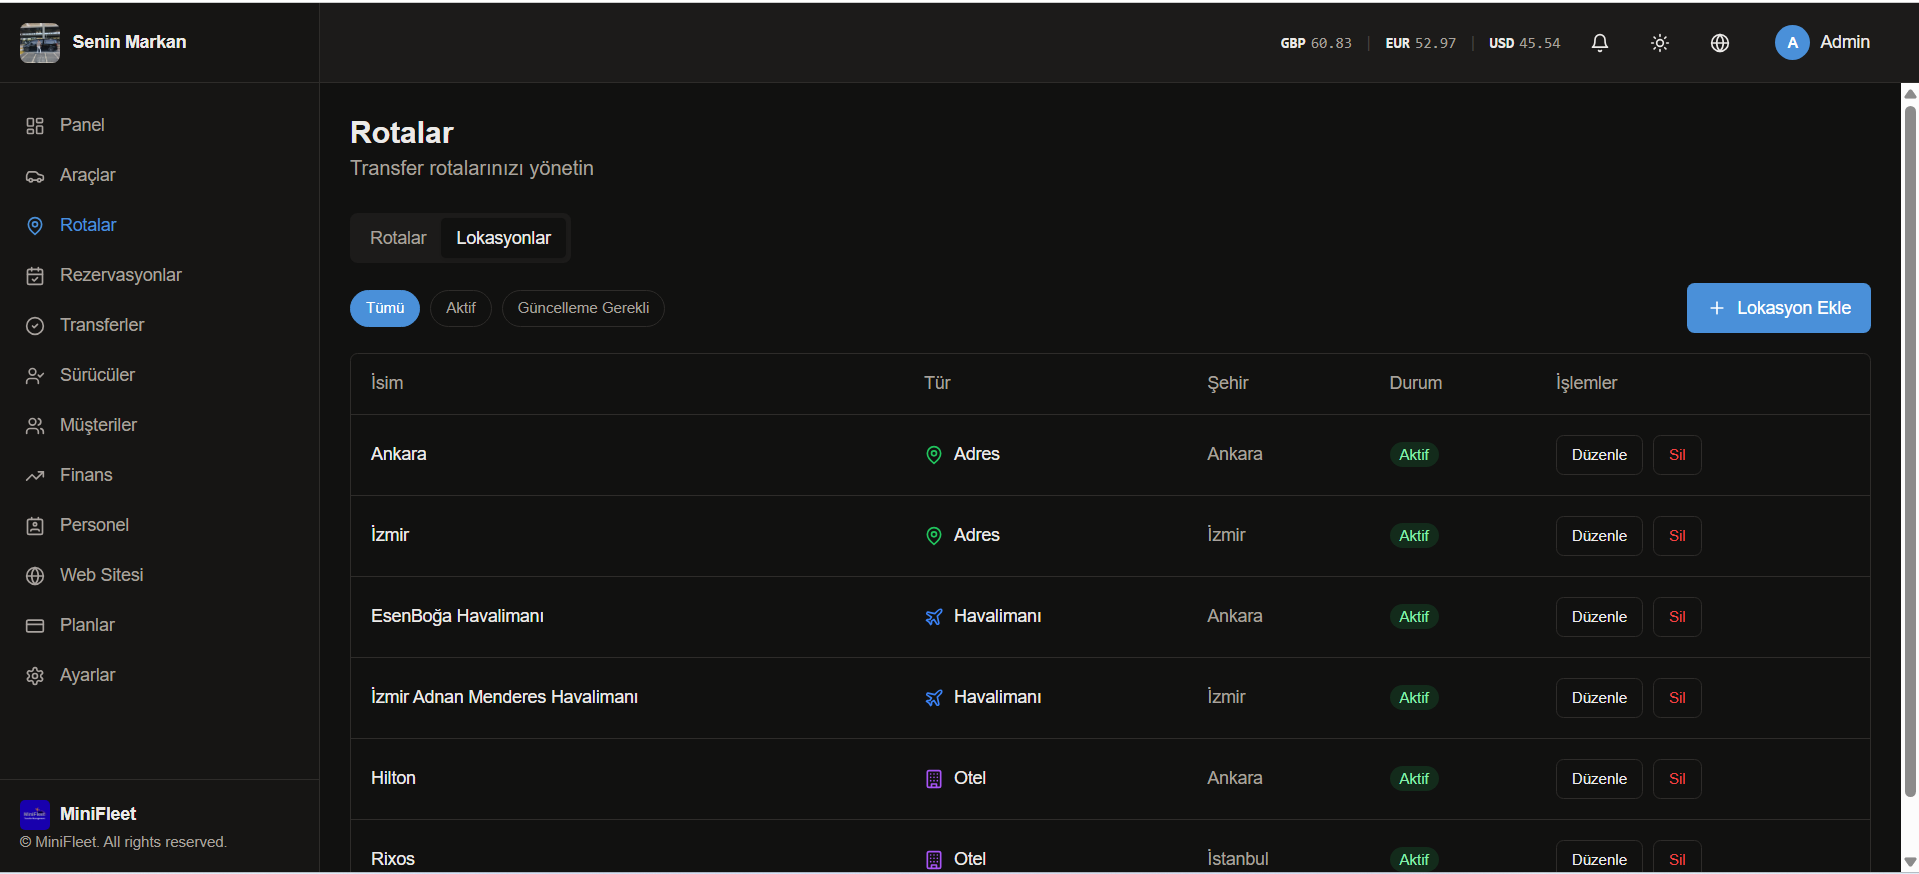The height and width of the screenshot is (874, 1919).
Task: Click the EsenBoğa Havalimanı name cell
Action: tap(457, 616)
